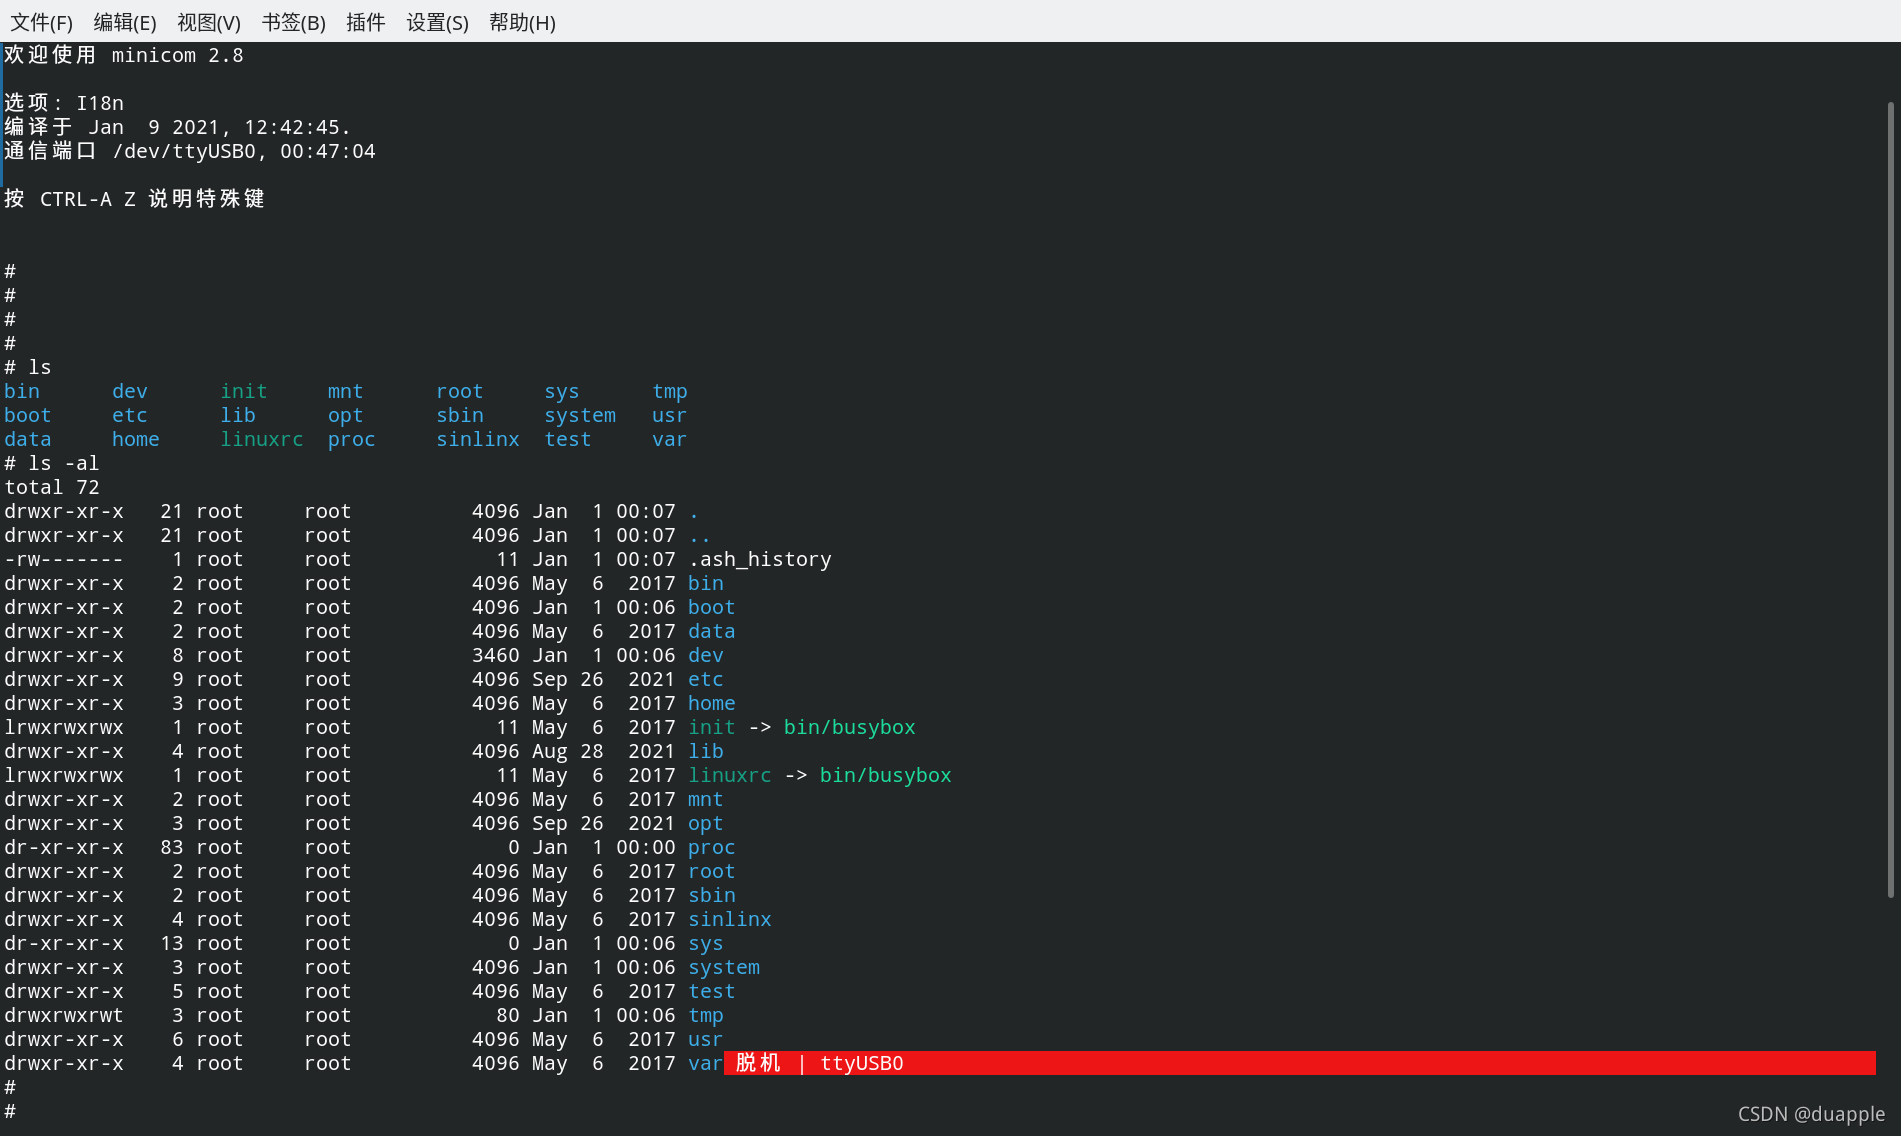Click 'root' directory name in long listing
The image size is (1901, 1136).
coord(712,871)
